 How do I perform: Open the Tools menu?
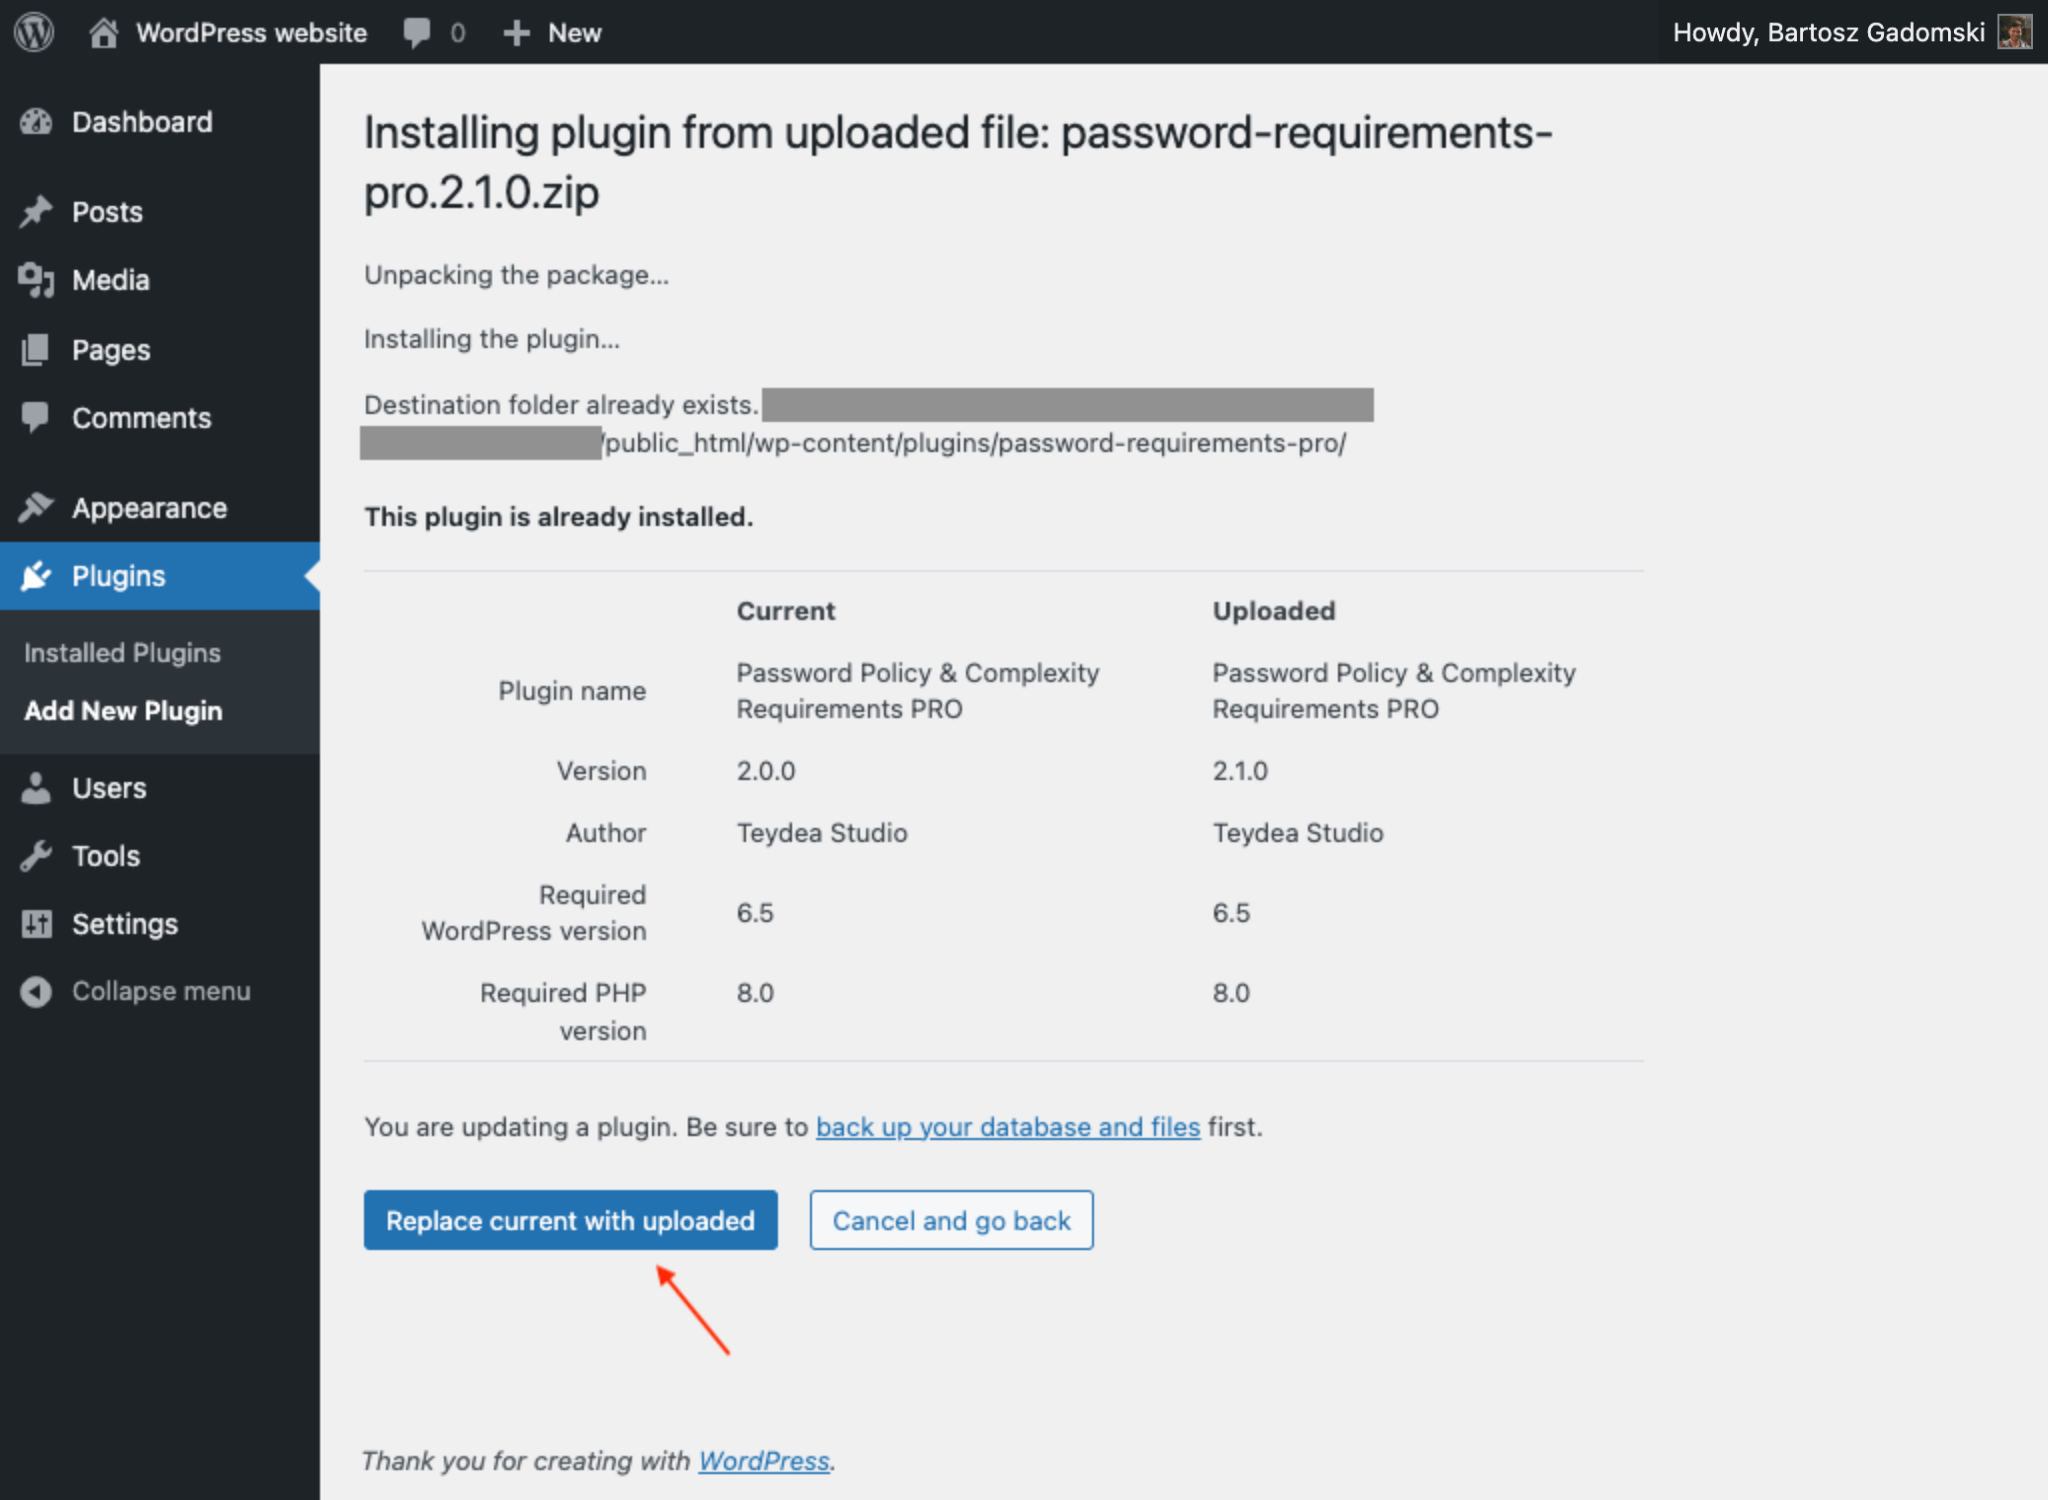click(x=106, y=856)
